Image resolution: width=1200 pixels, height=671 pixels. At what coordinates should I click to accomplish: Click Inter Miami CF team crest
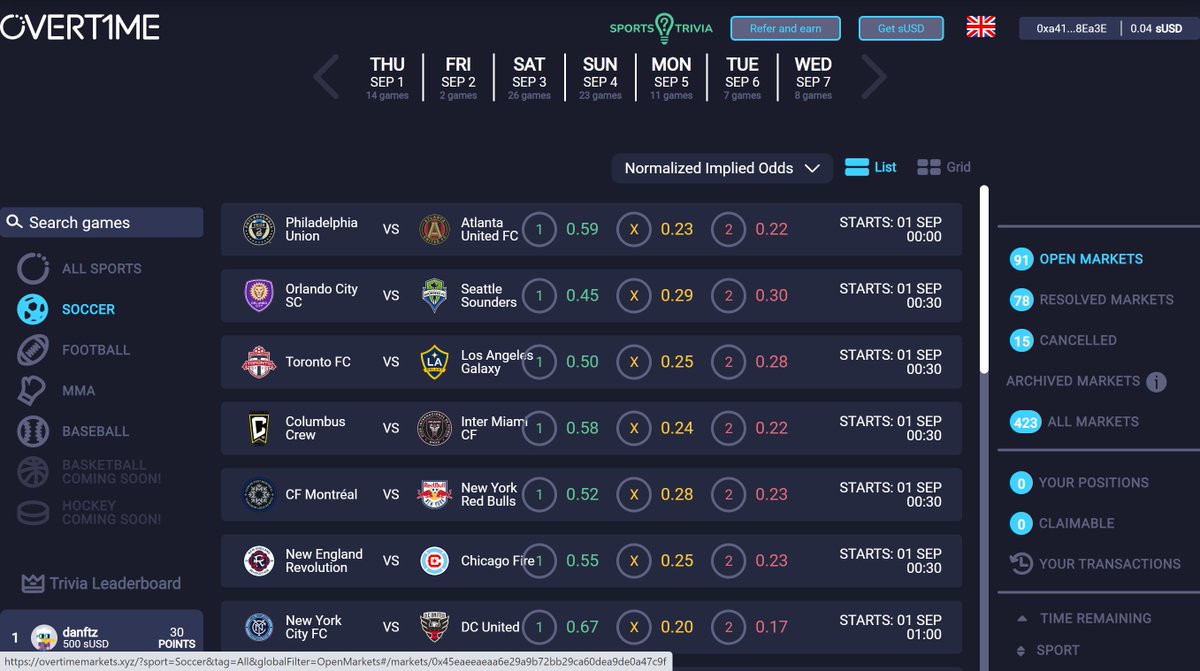[x=435, y=428]
